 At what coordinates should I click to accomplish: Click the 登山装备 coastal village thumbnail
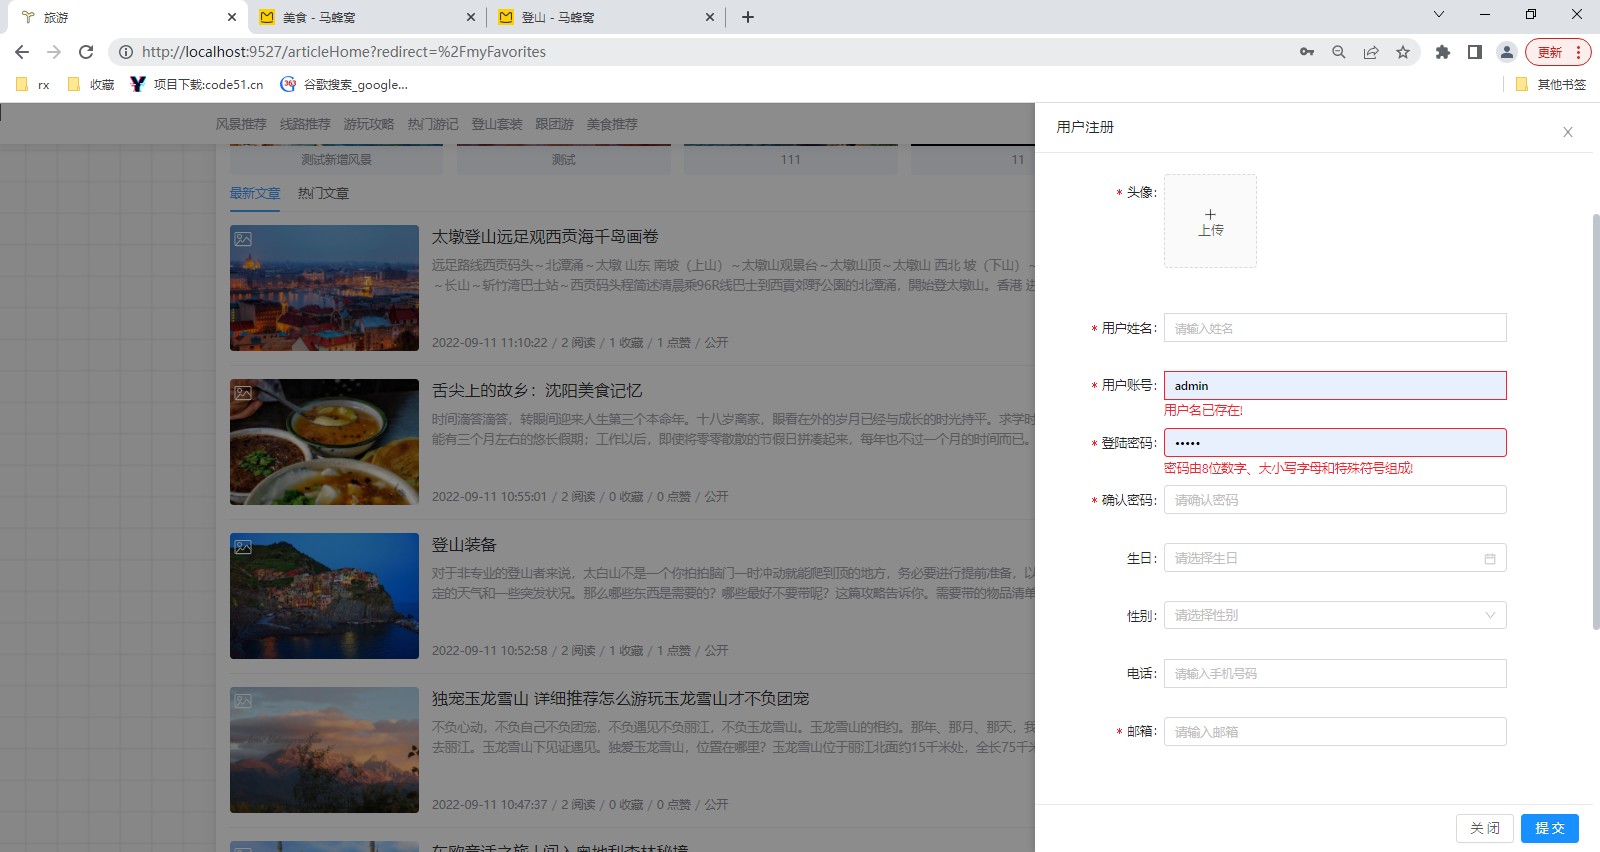[x=324, y=596]
